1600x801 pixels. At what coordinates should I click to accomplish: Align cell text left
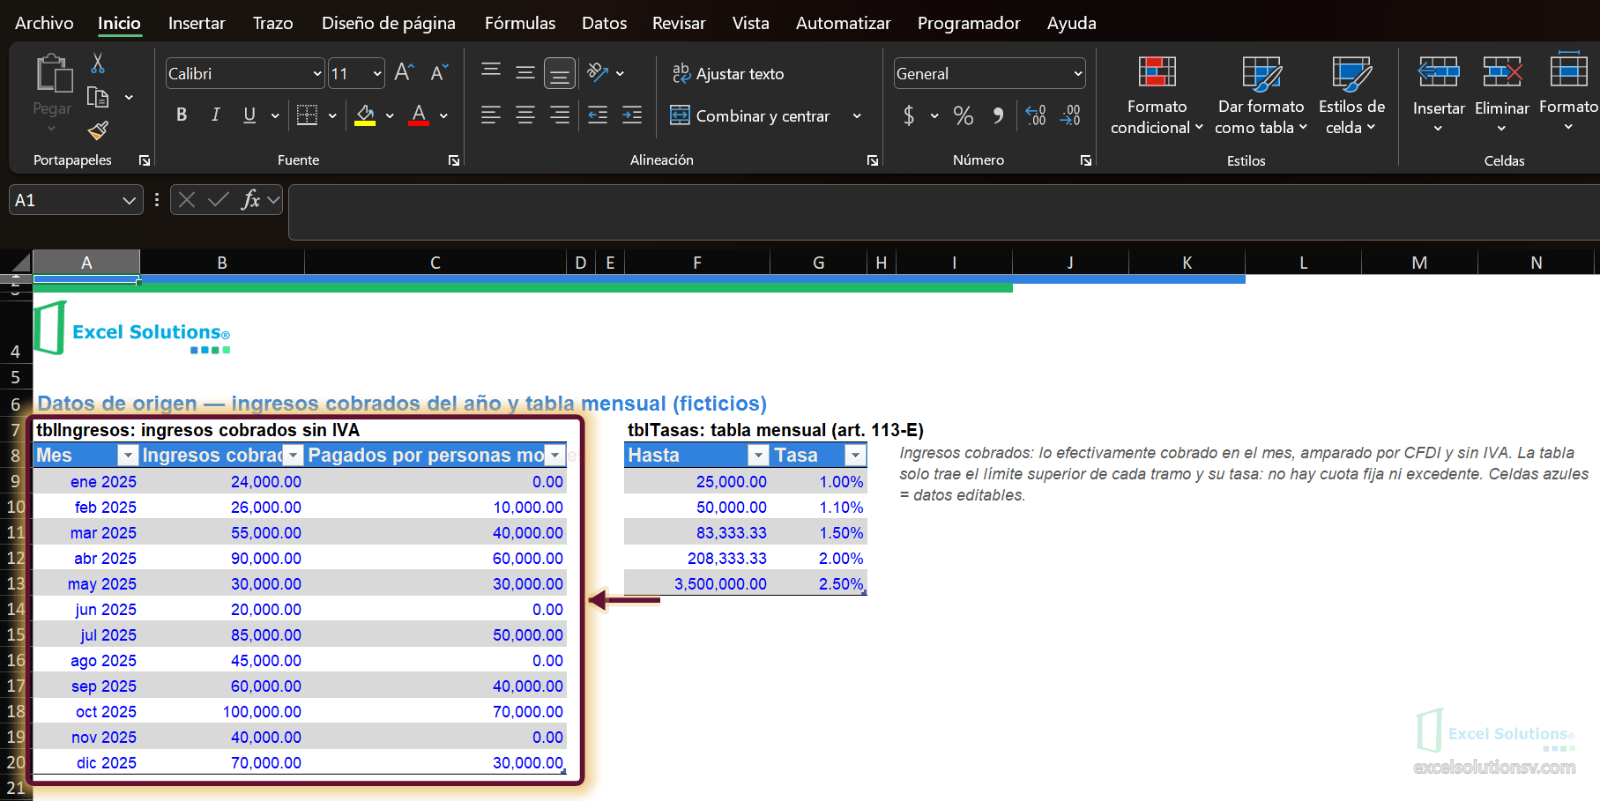point(491,115)
